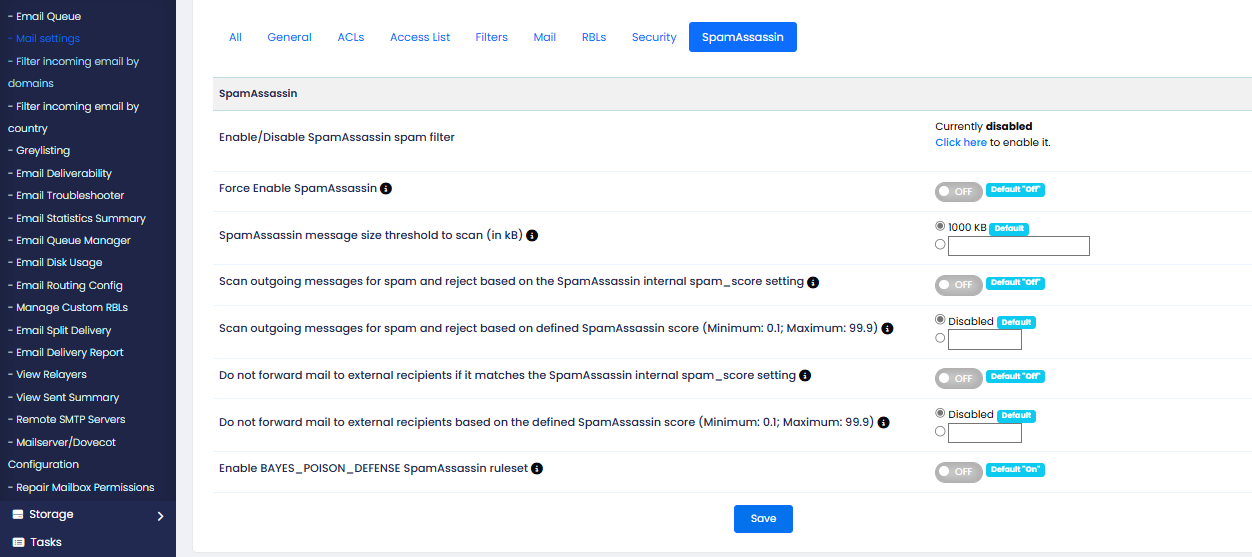Open the Access List tab
Screen dimensions: 1252x557
point(420,37)
